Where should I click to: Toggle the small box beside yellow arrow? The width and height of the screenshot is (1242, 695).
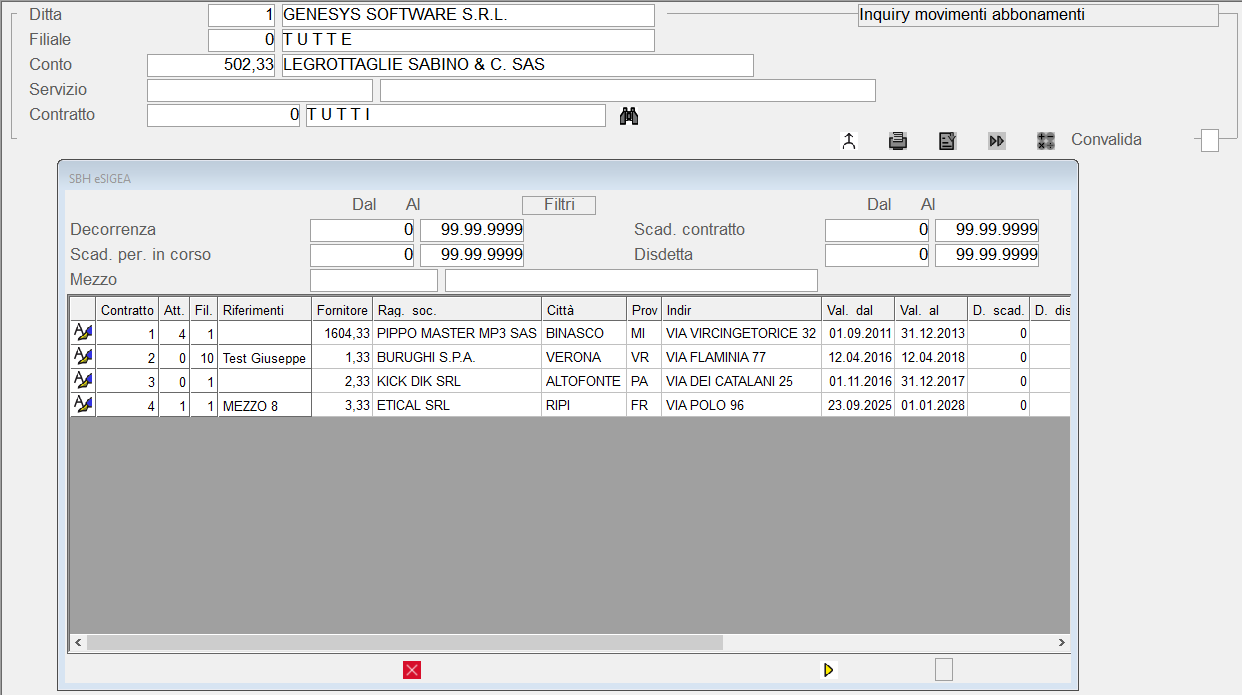(x=943, y=670)
